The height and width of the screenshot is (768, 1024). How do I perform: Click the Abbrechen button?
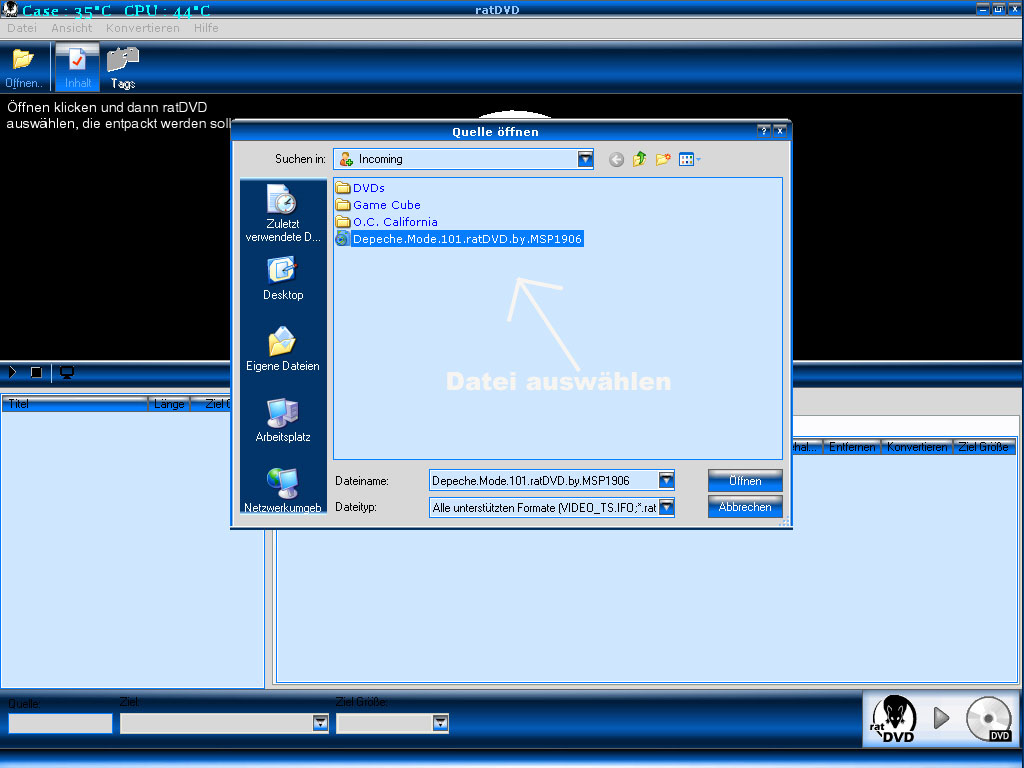(745, 507)
